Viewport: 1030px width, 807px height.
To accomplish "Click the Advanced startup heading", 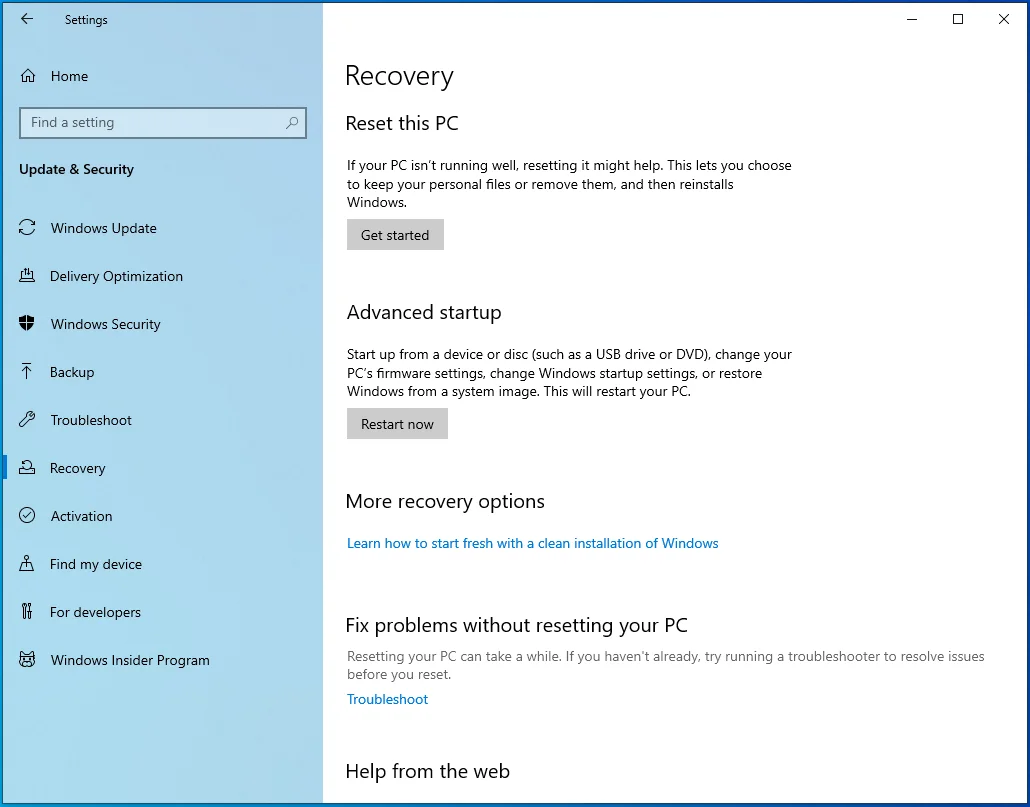I will point(424,312).
